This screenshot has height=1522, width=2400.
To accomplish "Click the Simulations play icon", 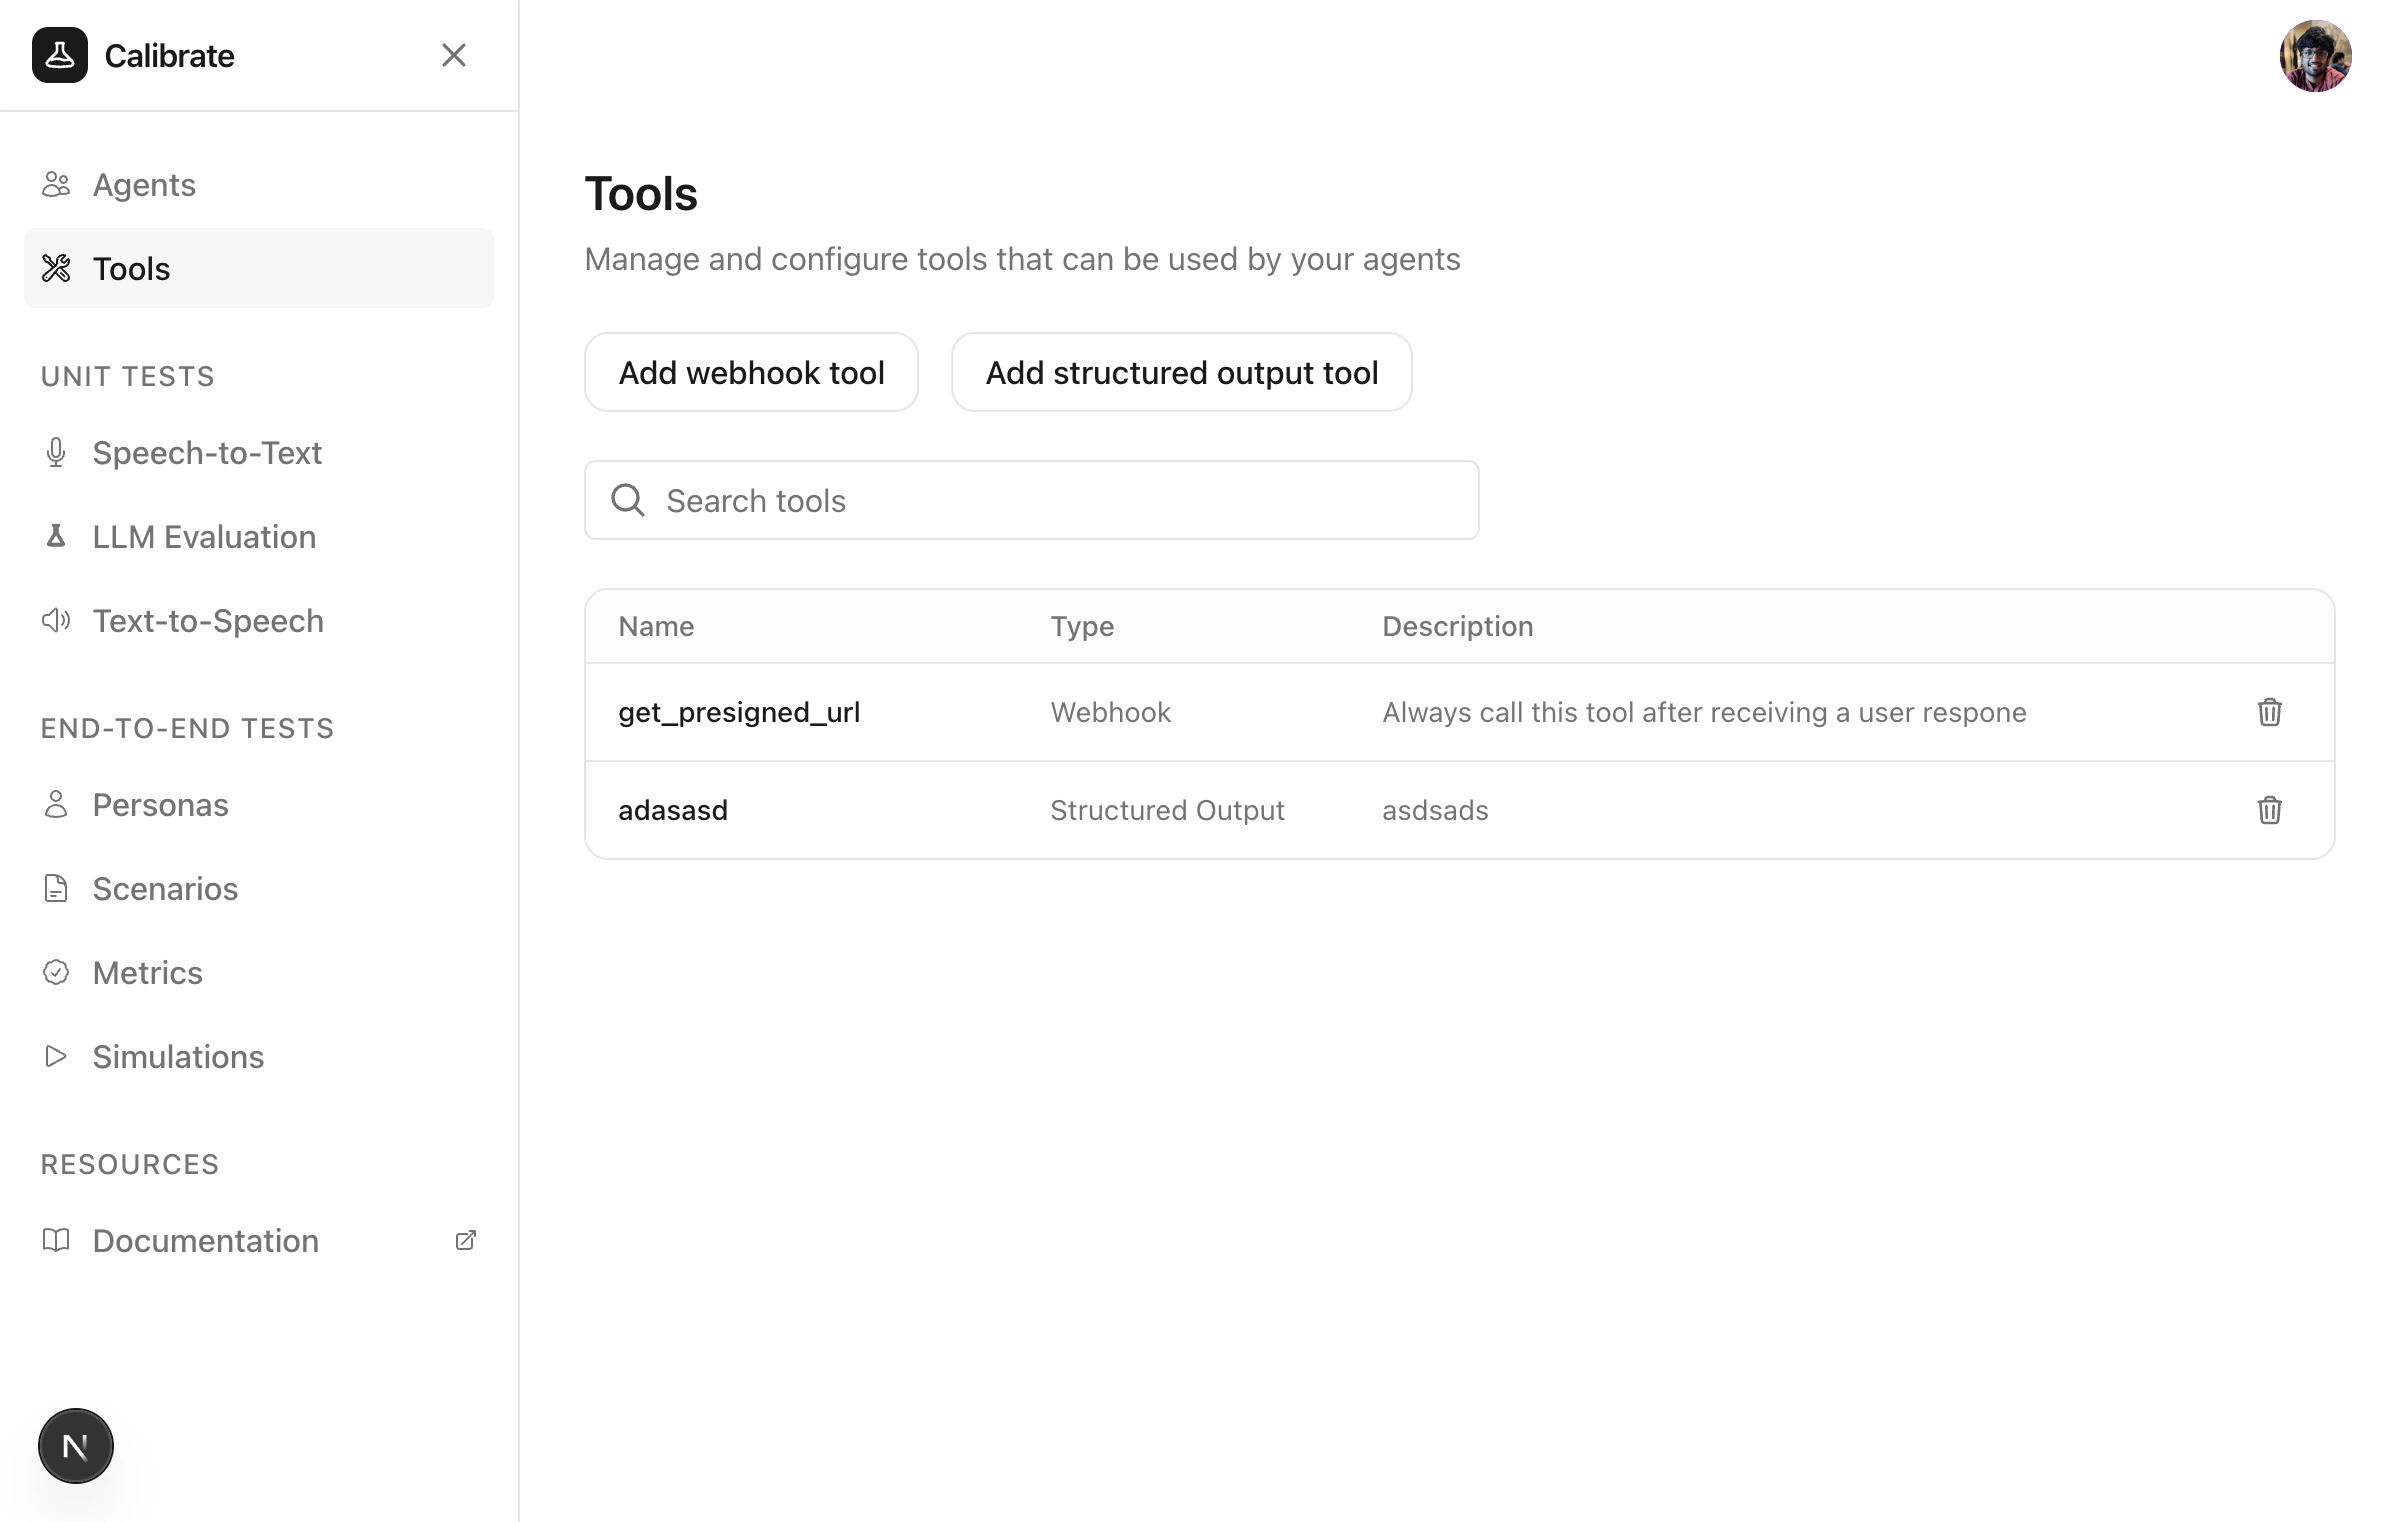I will pos(55,1056).
